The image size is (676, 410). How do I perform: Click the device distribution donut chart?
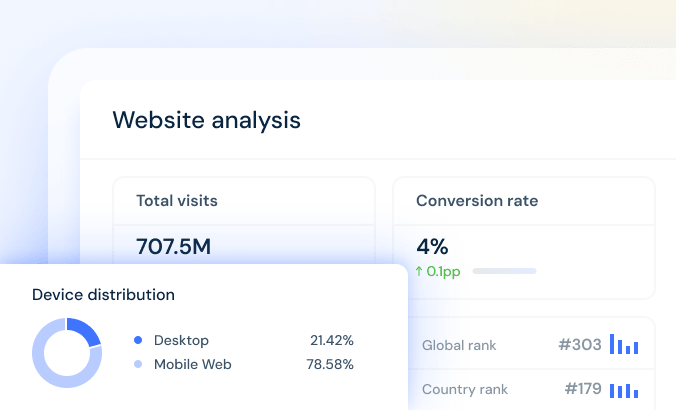pyautogui.click(x=67, y=353)
